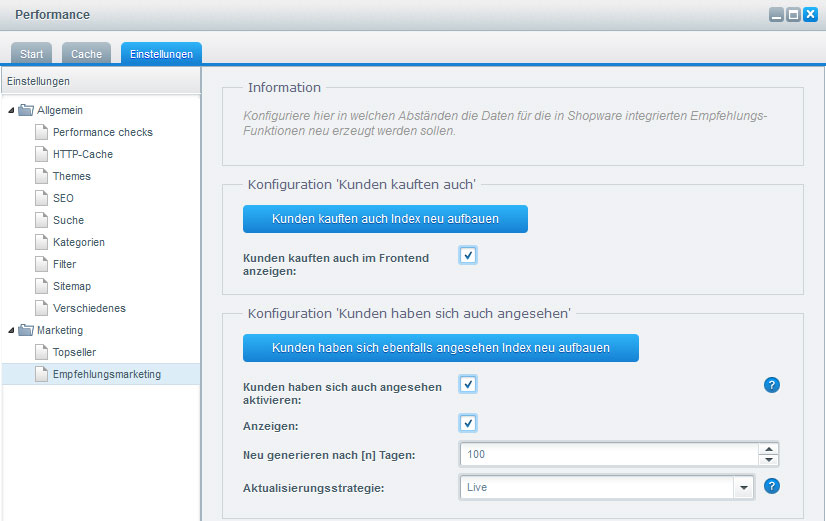Open the Aktualisierungsstrategie dropdown
The width and height of the screenshot is (826, 521).
pyautogui.click(x=743, y=487)
